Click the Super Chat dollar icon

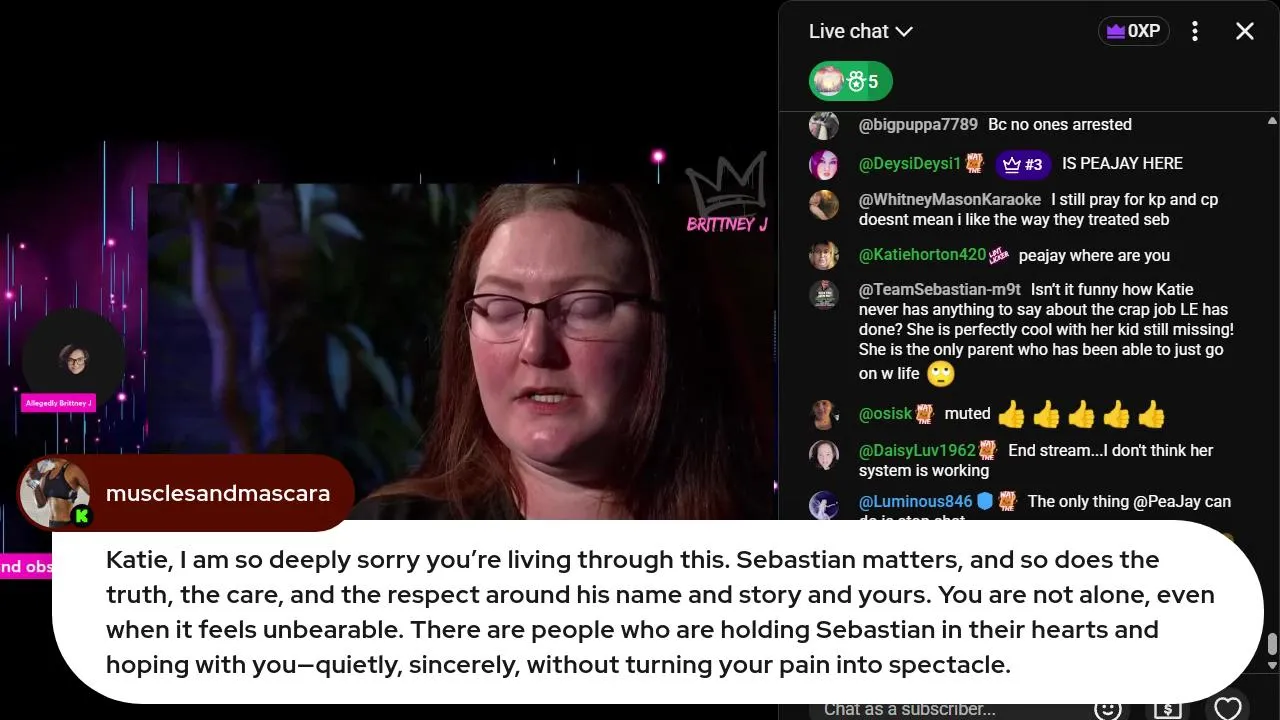pyautogui.click(x=1167, y=708)
